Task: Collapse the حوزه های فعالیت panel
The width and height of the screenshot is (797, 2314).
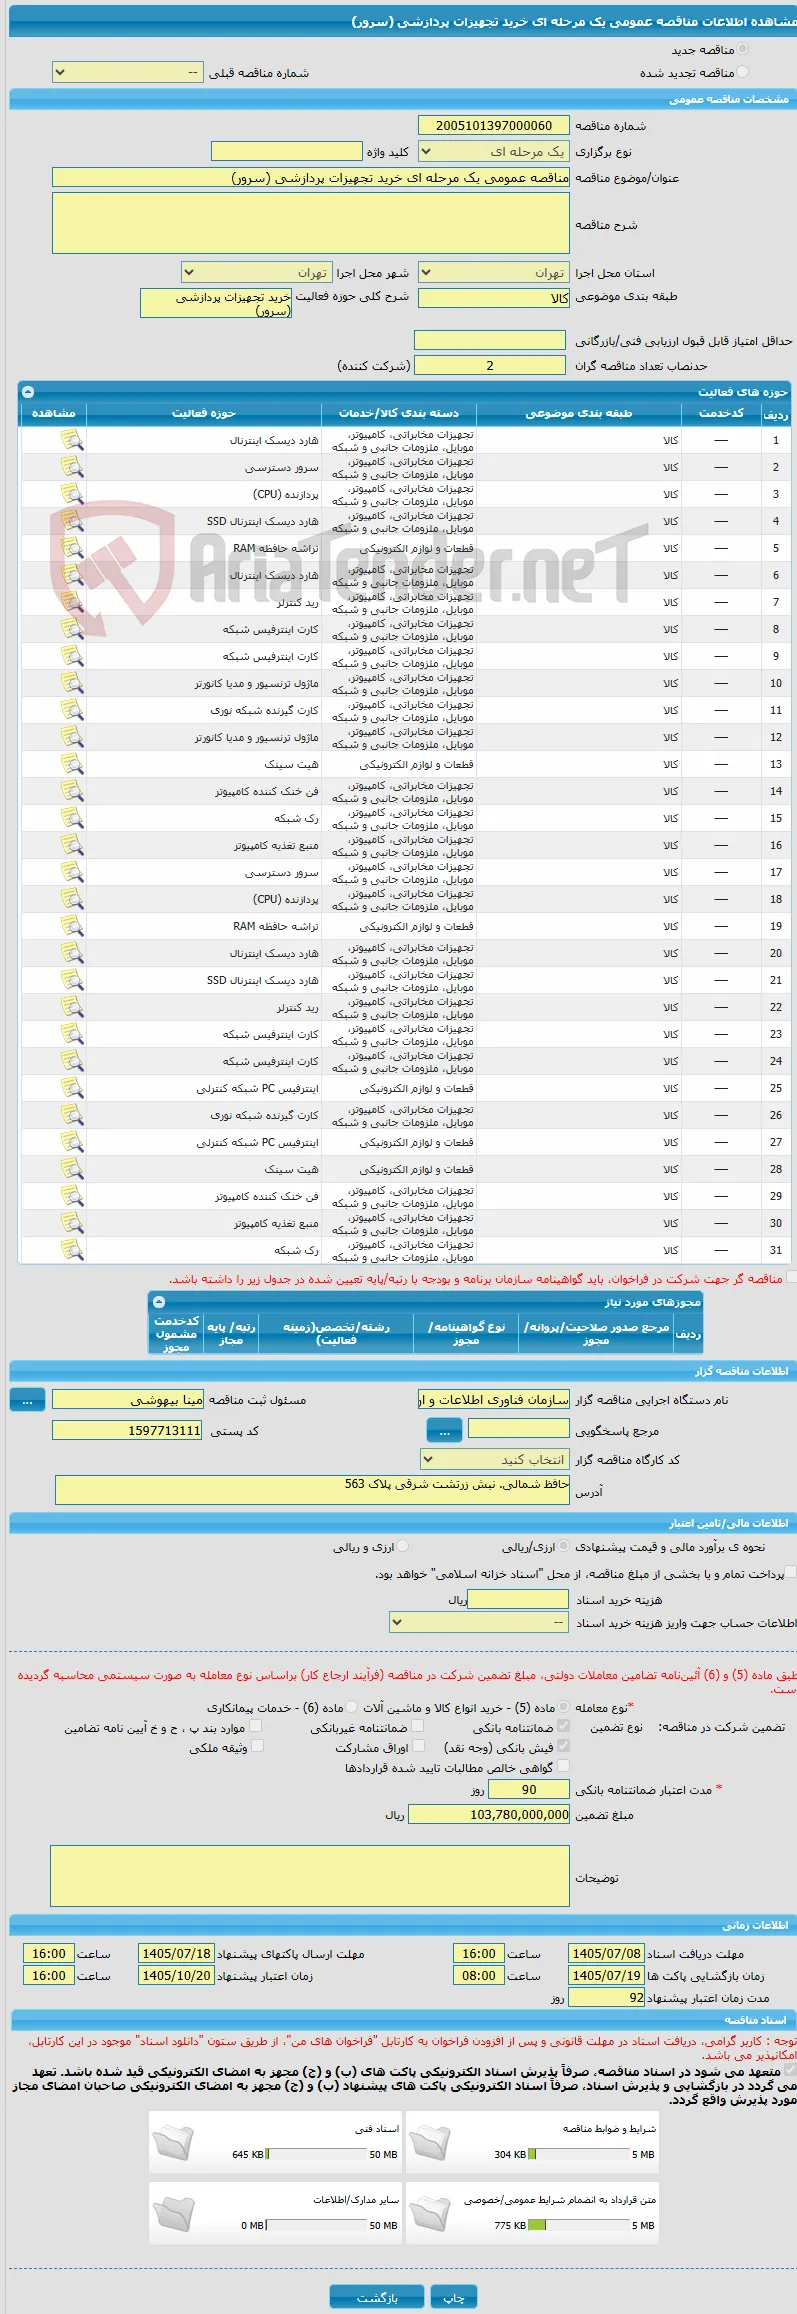Action: click(x=28, y=392)
